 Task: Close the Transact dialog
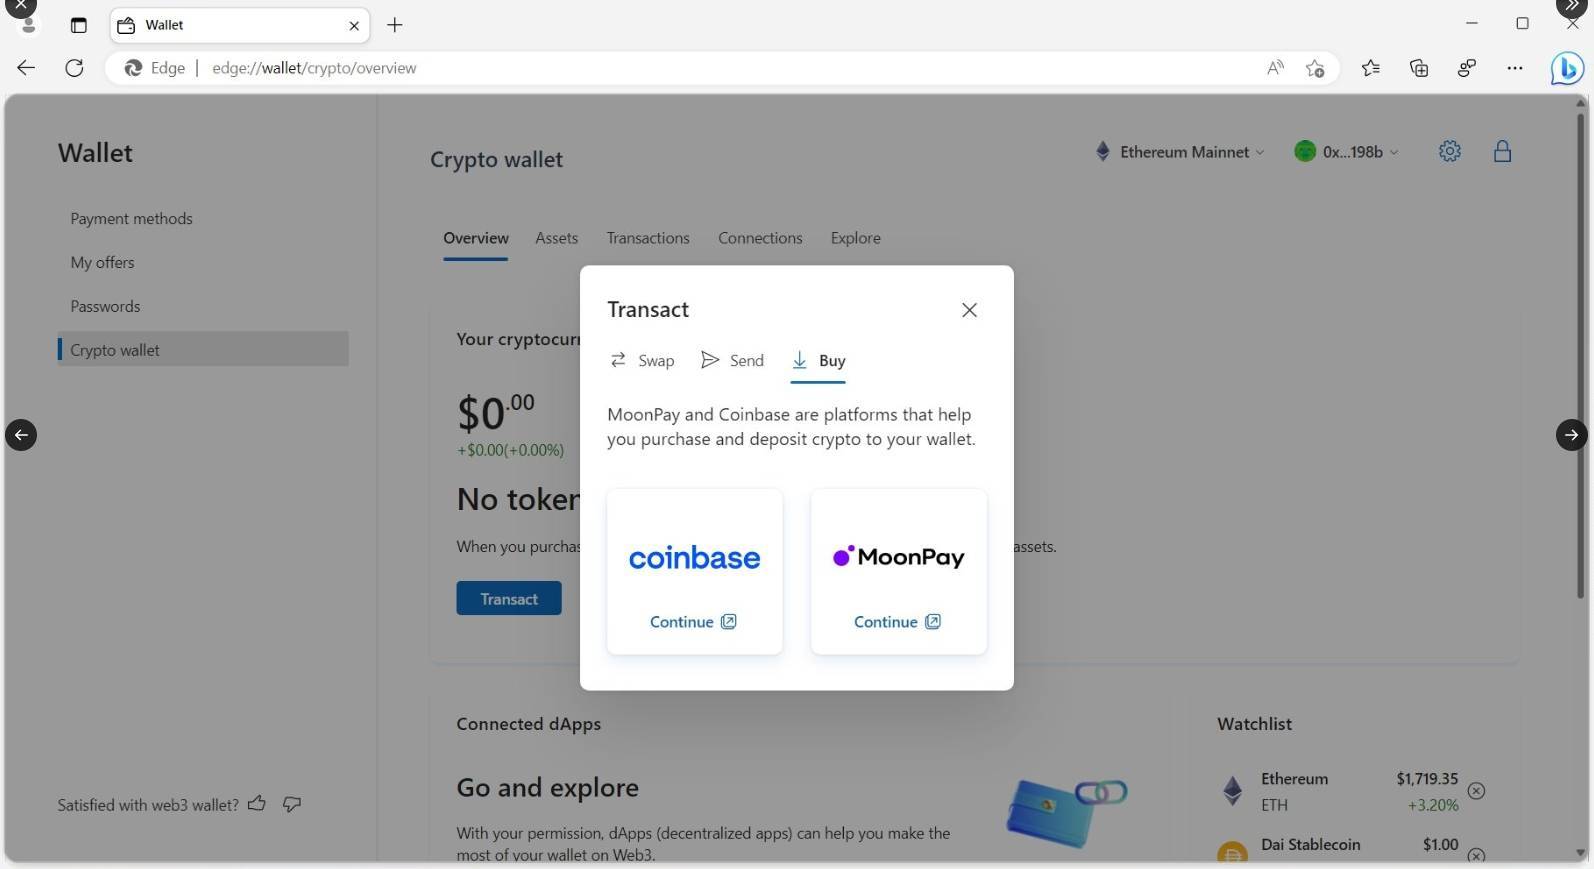tap(969, 310)
